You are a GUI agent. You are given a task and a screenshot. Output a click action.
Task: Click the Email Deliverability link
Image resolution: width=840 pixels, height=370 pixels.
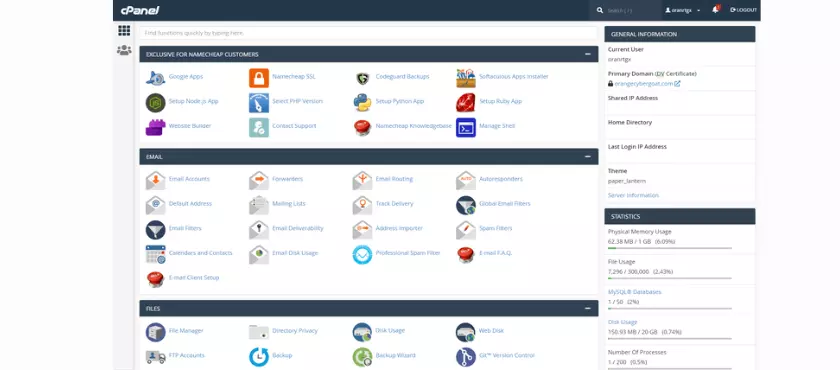(298, 228)
